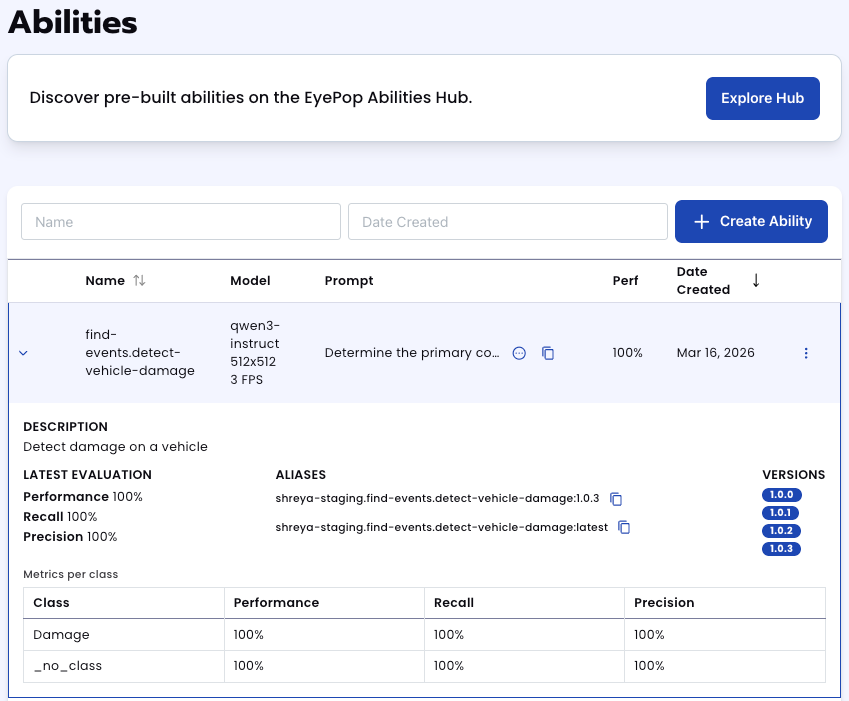This screenshot has width=849, height=701.
Task: Select version 1.0.3 badge
Action: [x=782, y=549]
